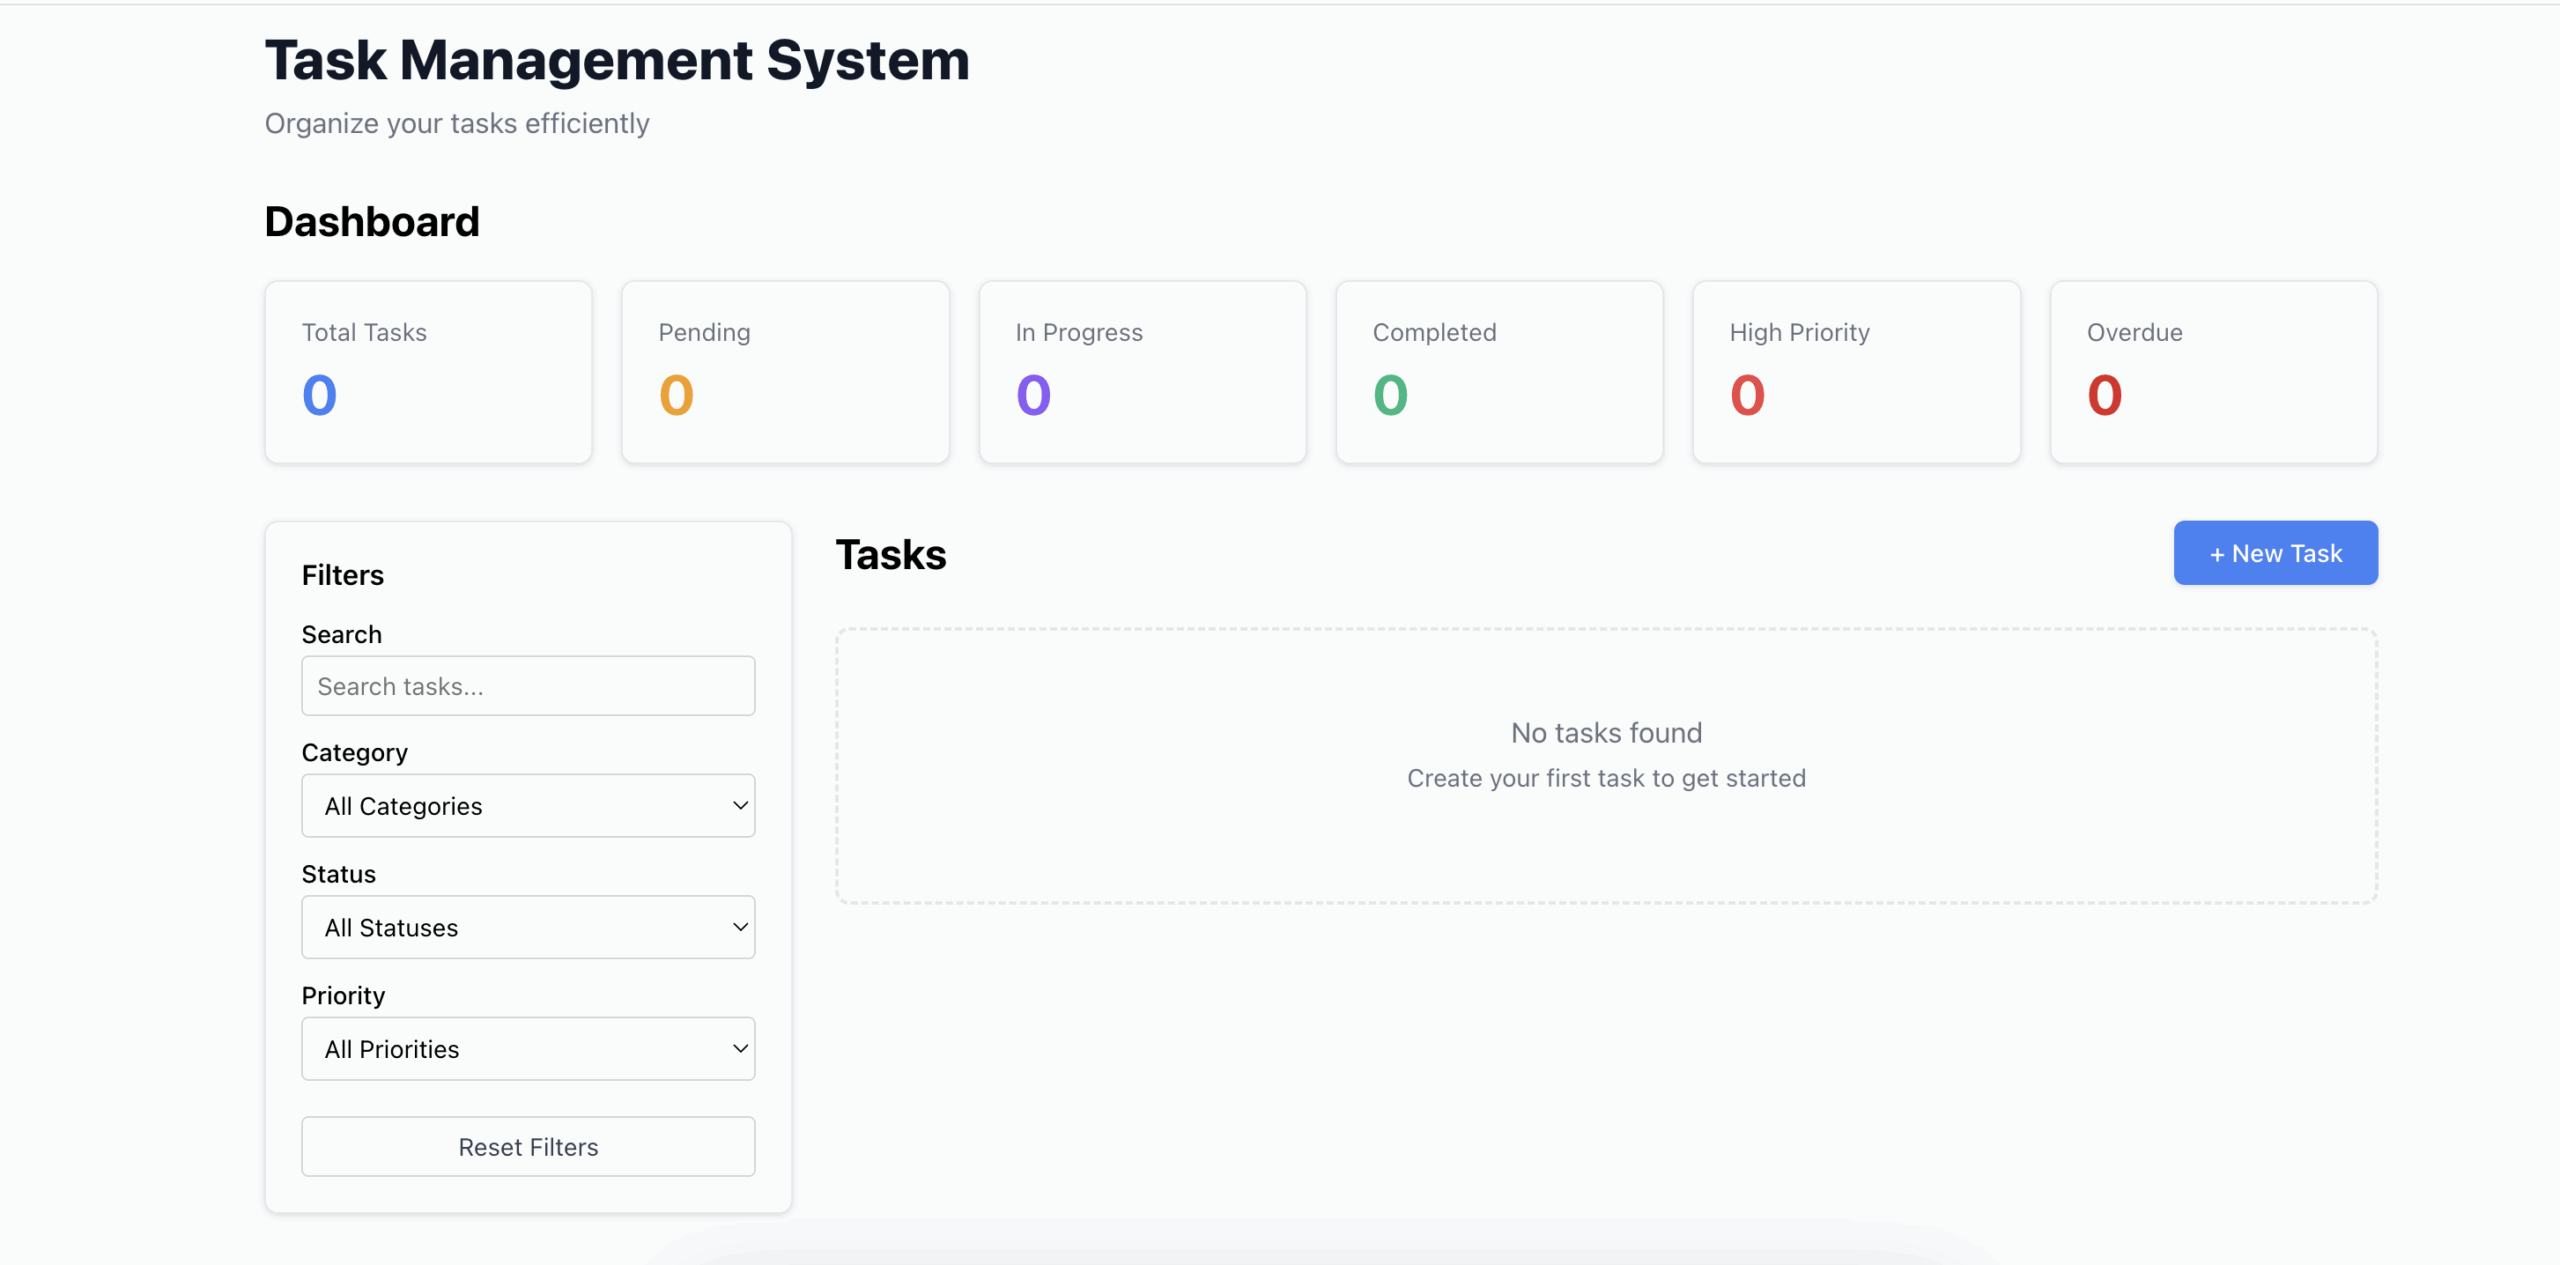2560x1265 pixels.
Task: Click the chevron icon on All Categories
Action: tap(740, 805)
